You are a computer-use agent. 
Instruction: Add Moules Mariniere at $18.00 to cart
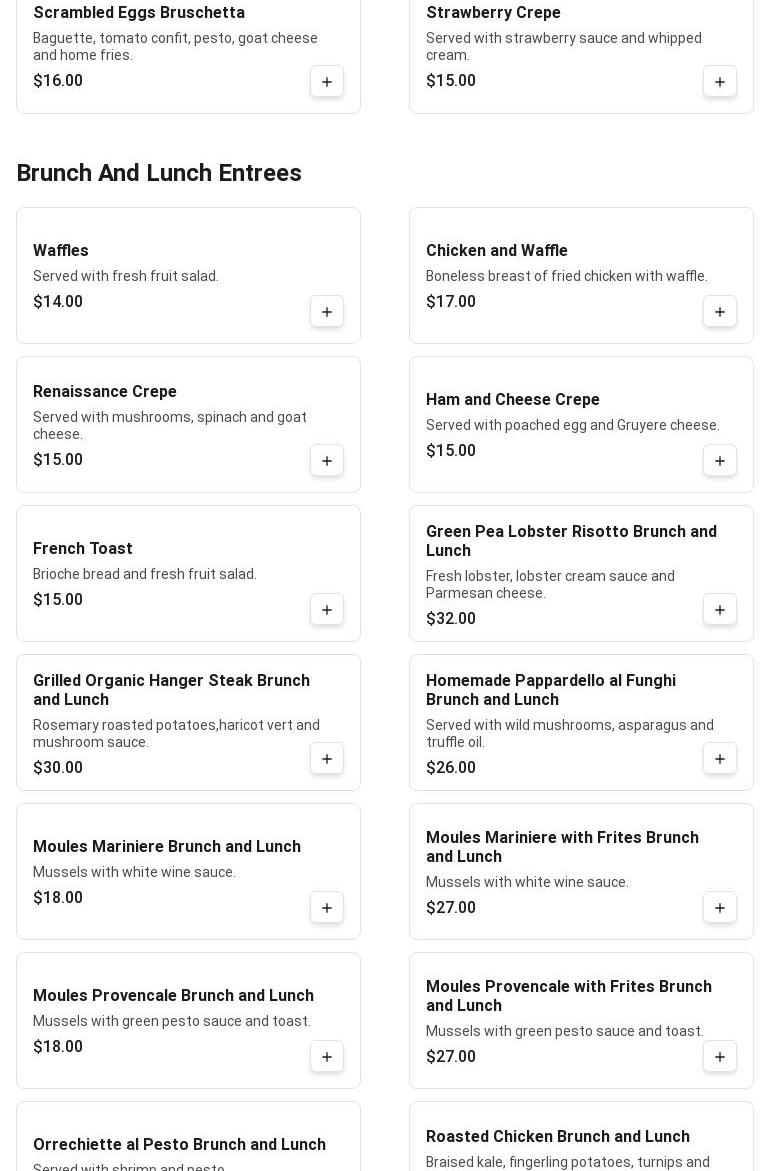(326, 907)
